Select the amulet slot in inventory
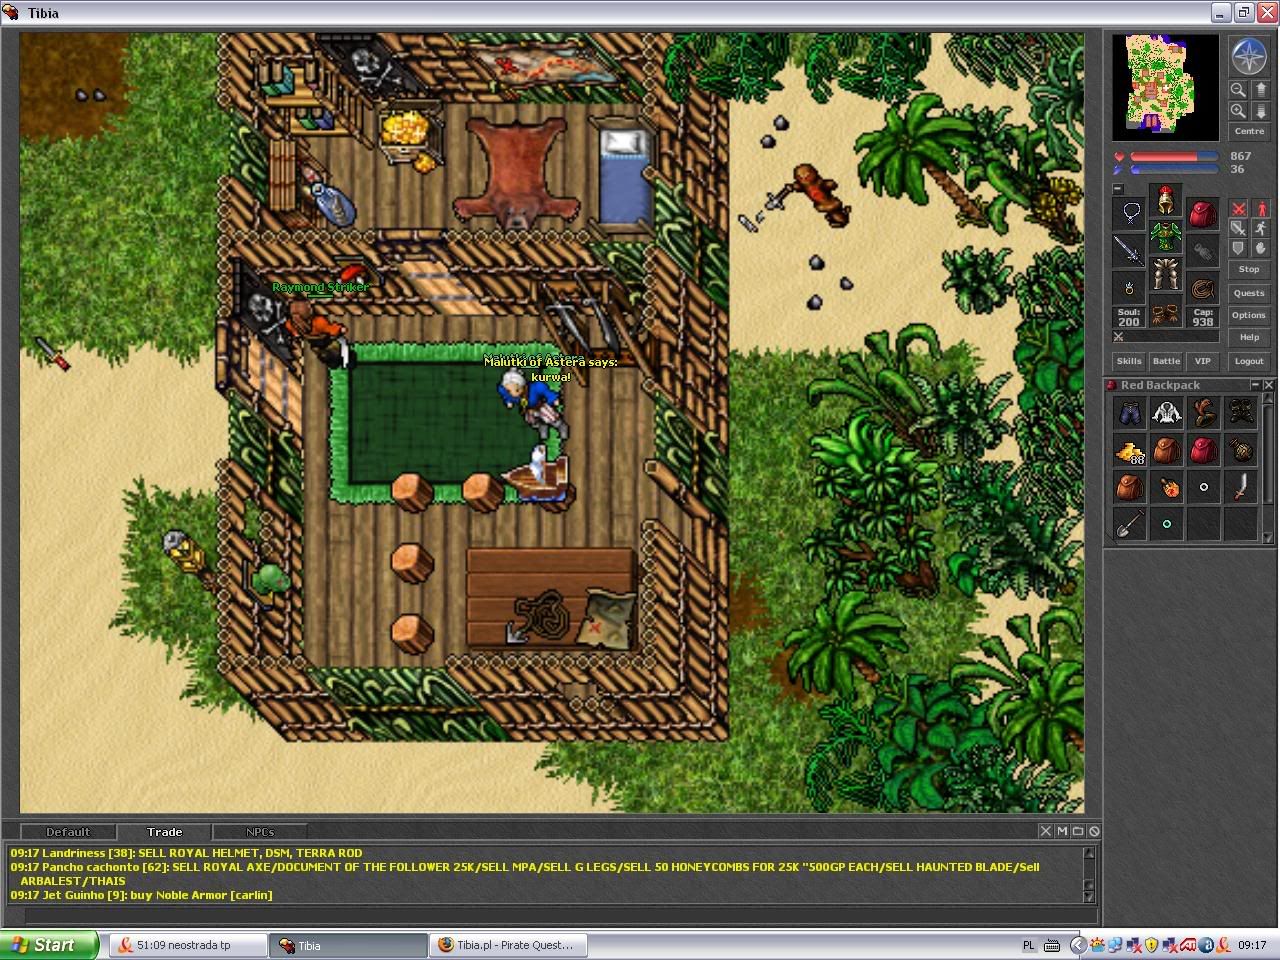1280x960 pixels. [x=1131, y=213]
